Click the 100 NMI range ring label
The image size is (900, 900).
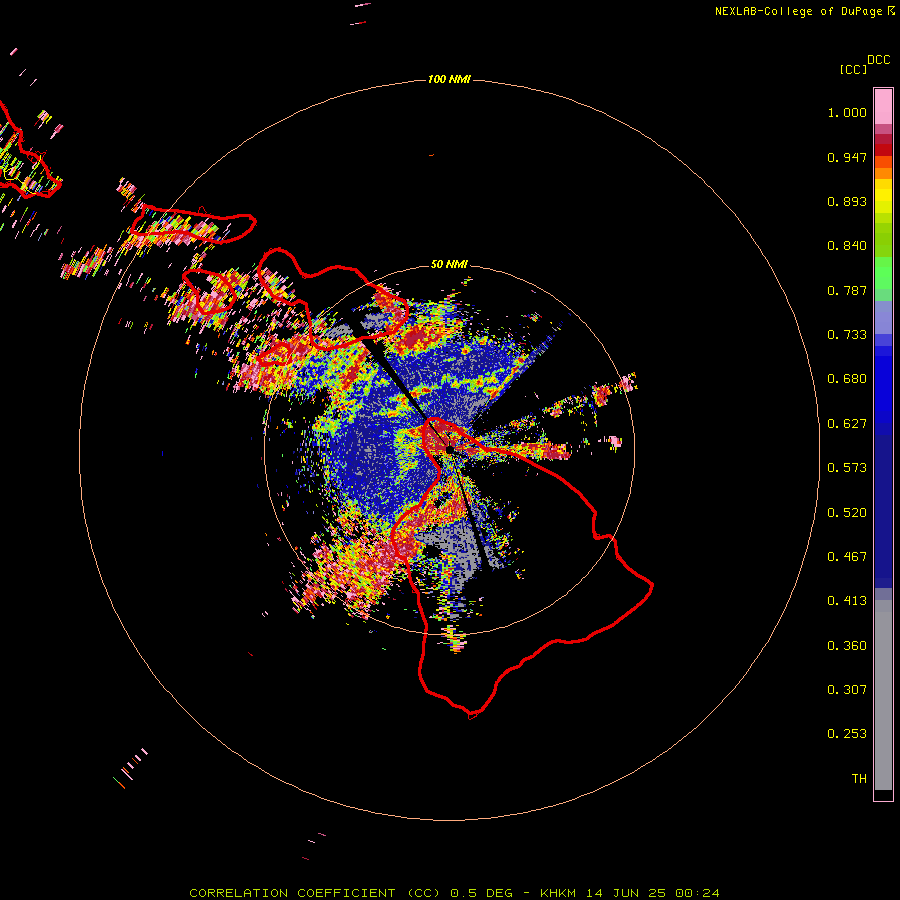point(449,79)
